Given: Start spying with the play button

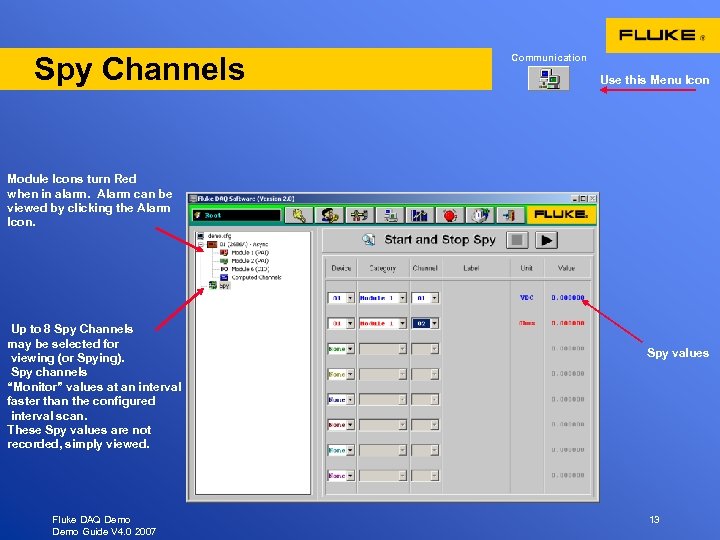Looking at the screenshot, I should (x=546, y=240).
